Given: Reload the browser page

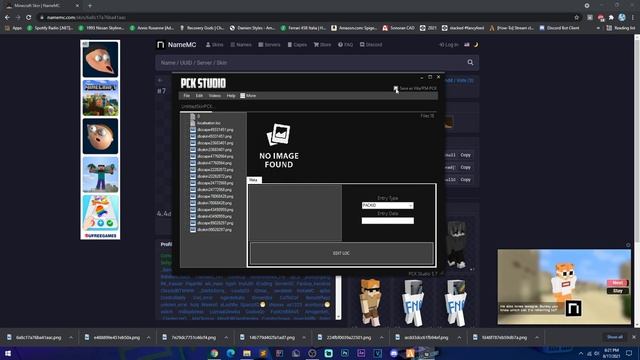Looking at the screenshot, I should [x=29, y=18].
